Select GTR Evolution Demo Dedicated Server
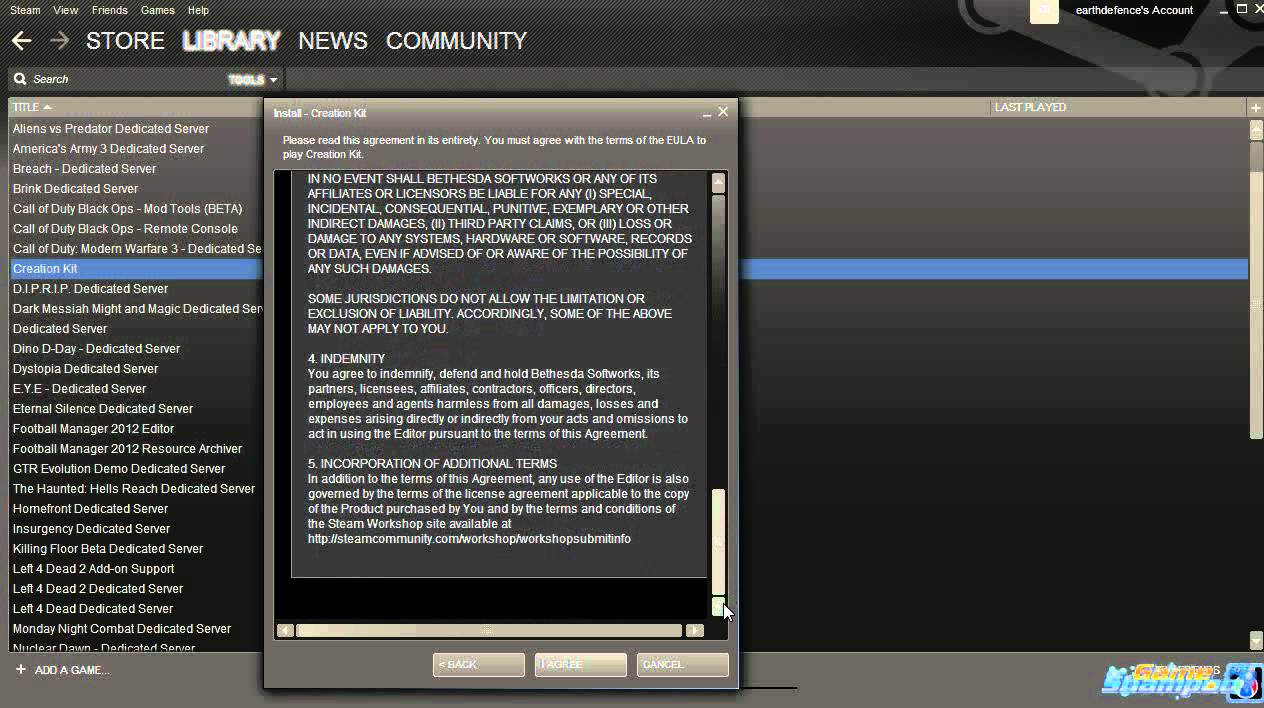This screenshot has height=708, width=1264. click(119, 468)
